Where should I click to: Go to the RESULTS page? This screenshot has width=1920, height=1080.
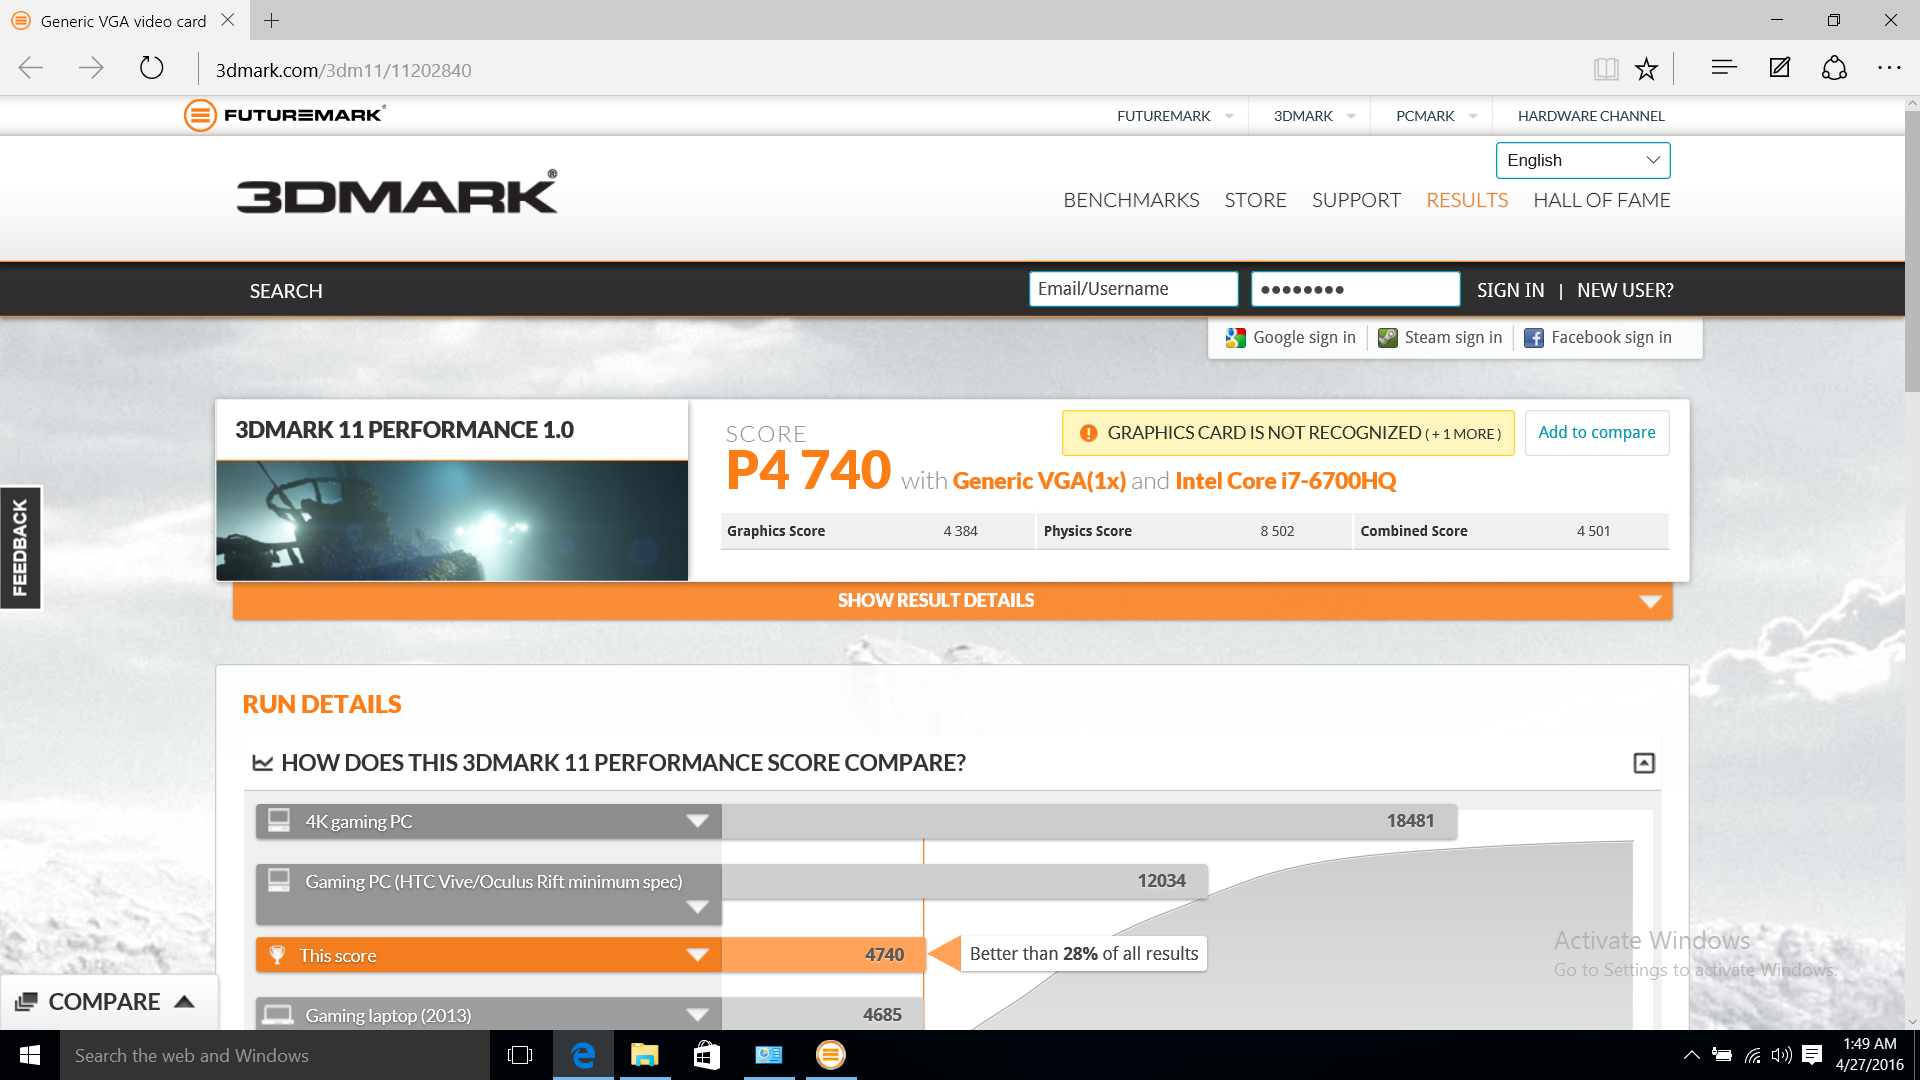point(1467,200)
